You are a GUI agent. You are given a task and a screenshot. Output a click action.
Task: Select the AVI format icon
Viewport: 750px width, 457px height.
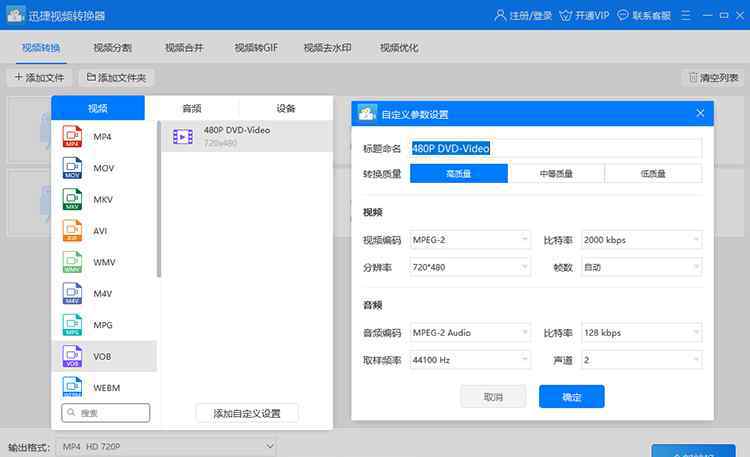[72, 231]
